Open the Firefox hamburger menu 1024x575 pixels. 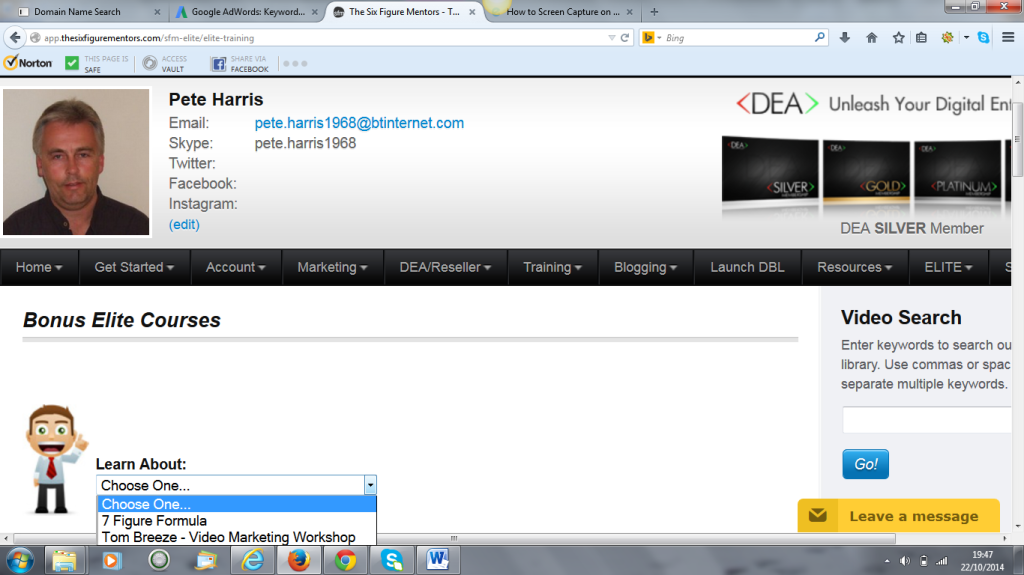coord(1008,38)
